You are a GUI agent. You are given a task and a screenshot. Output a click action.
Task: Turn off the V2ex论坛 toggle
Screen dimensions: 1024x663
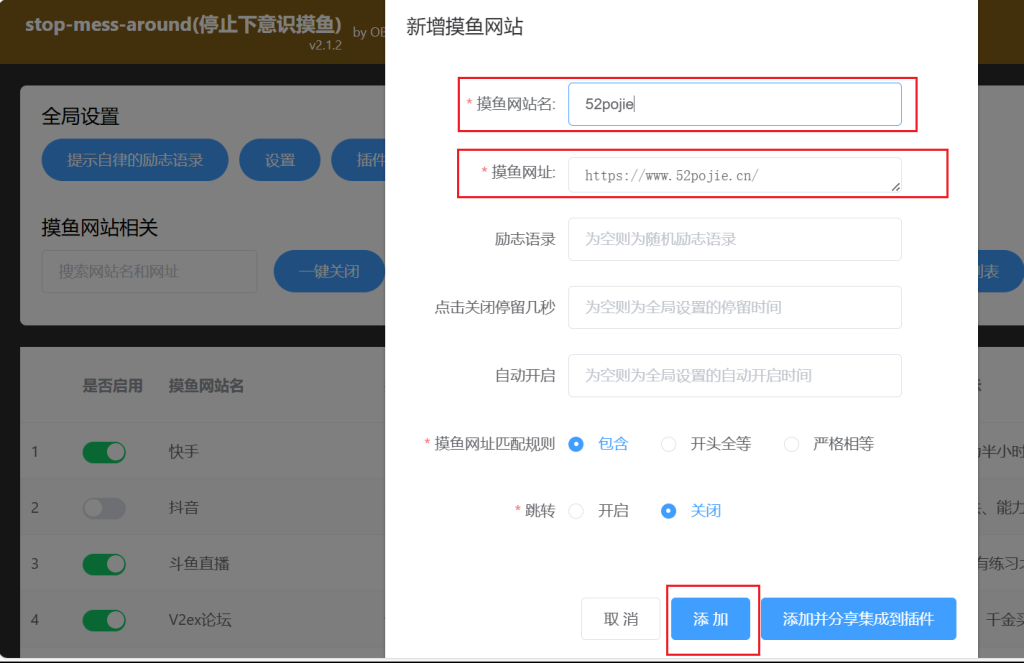click(104, 620)
